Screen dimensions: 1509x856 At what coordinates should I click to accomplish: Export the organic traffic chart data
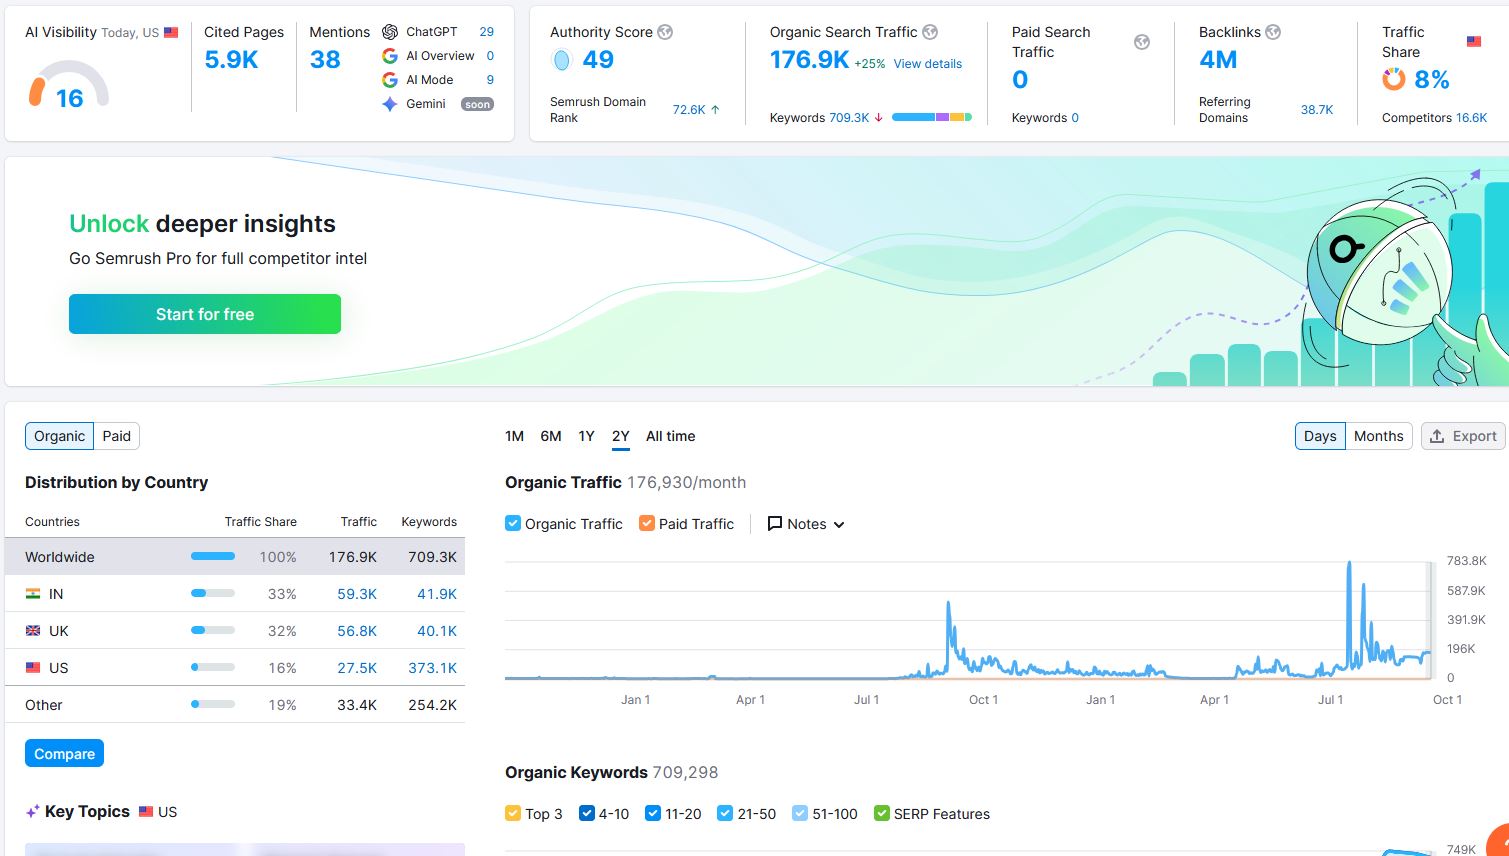pyautogui.click(x=1463, y=436)
